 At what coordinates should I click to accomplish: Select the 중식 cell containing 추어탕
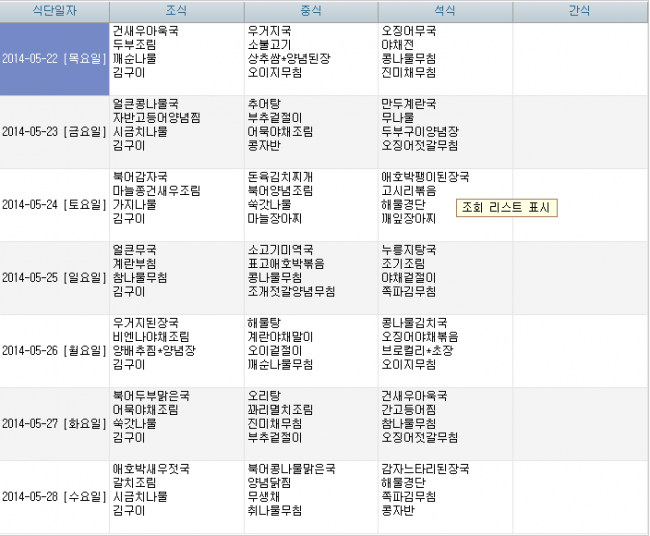[310, 132]
